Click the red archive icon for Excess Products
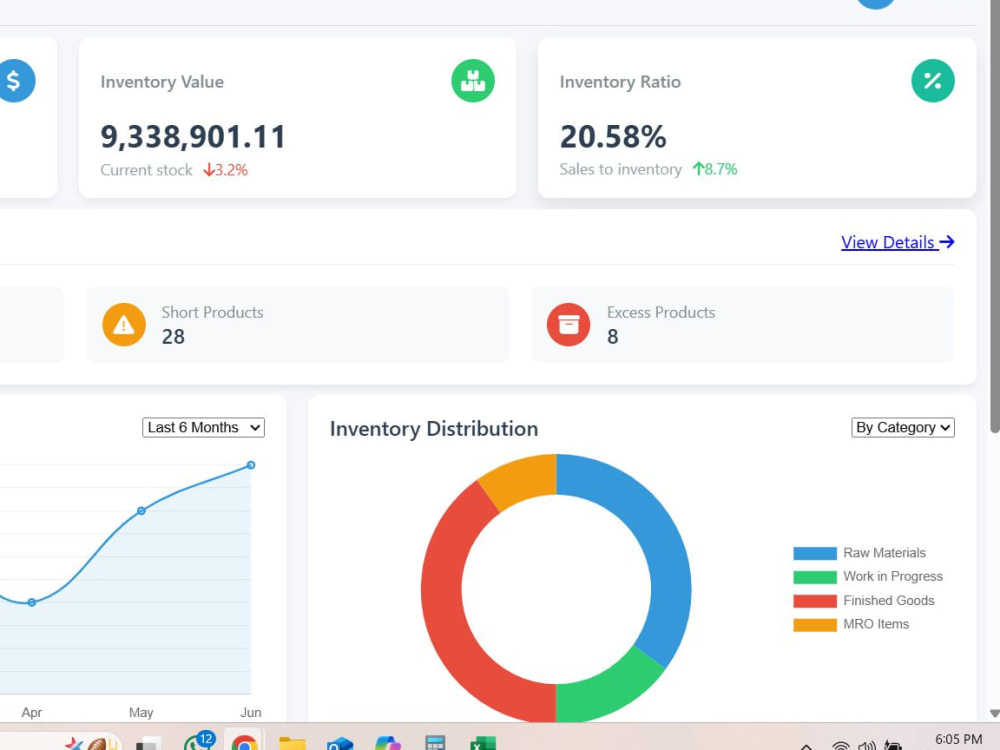1000x750 pixels. pyautogui.click(x=568, y=325)
